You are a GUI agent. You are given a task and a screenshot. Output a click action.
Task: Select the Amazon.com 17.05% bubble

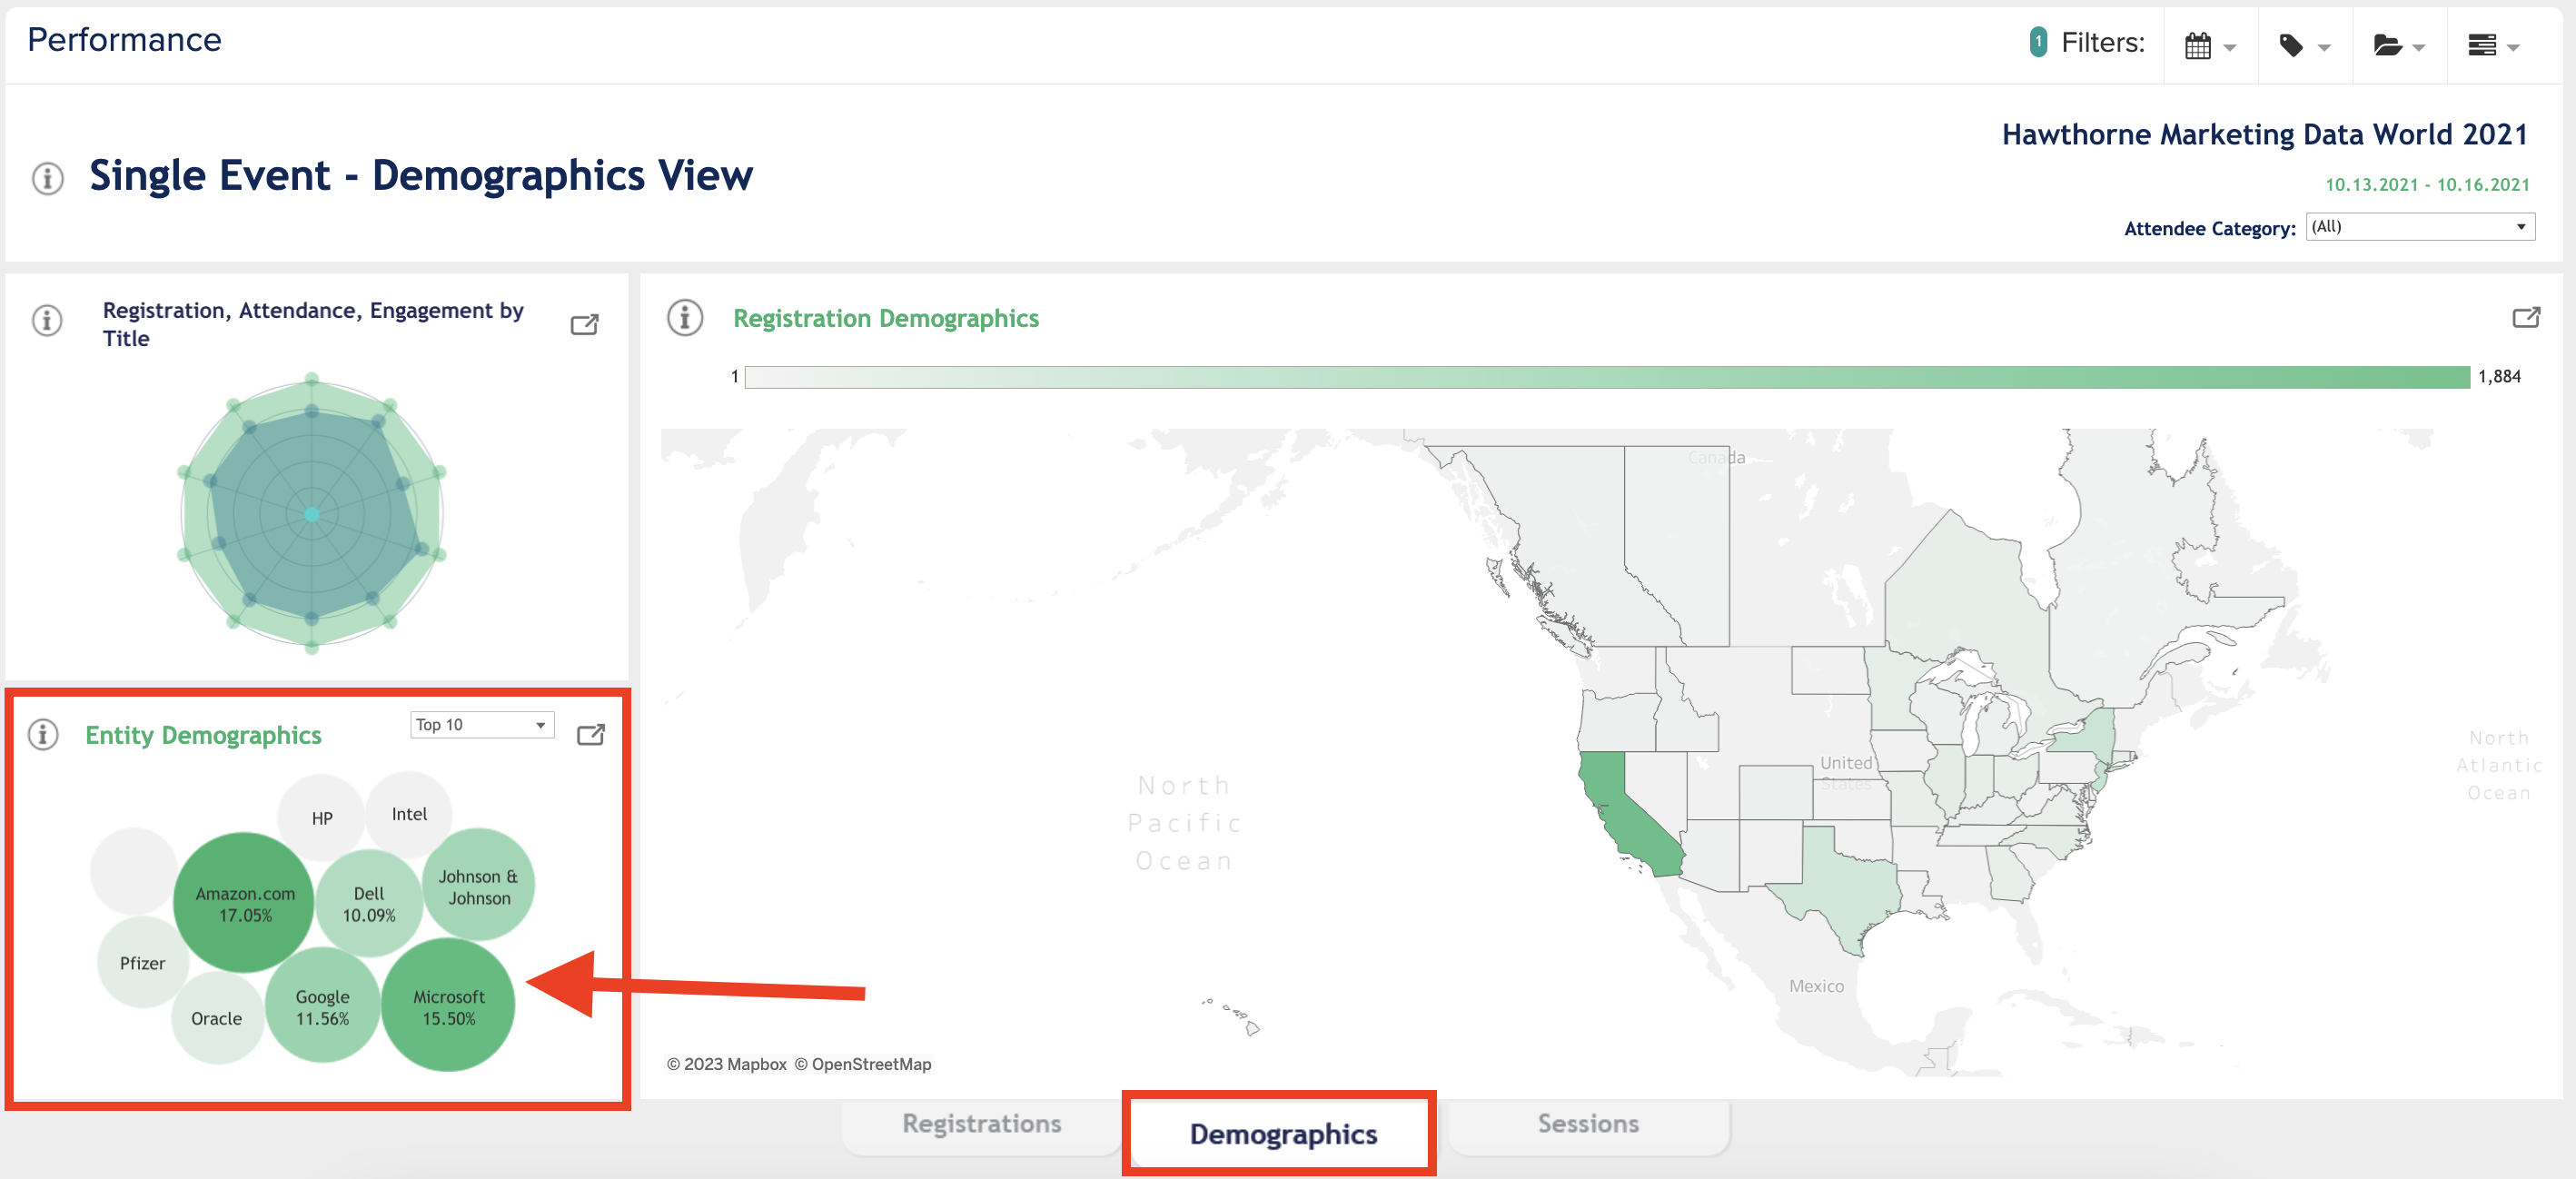[x=244, y=903]
